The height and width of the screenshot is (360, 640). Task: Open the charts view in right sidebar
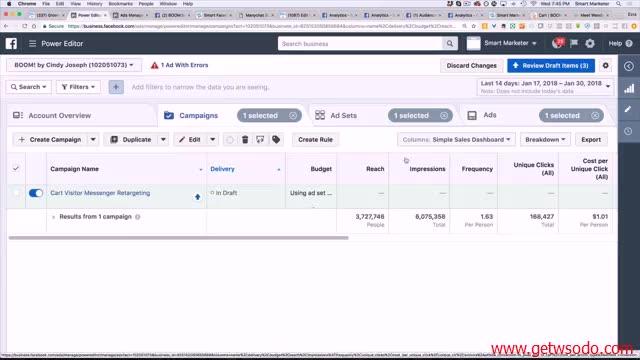pos(629,88)
